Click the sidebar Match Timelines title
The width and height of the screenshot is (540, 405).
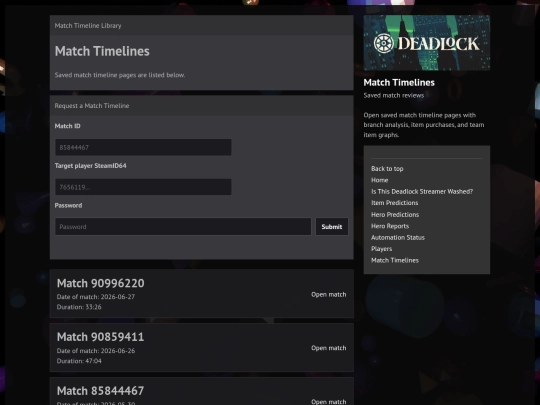pyautogui.click(x=399, y=83)
